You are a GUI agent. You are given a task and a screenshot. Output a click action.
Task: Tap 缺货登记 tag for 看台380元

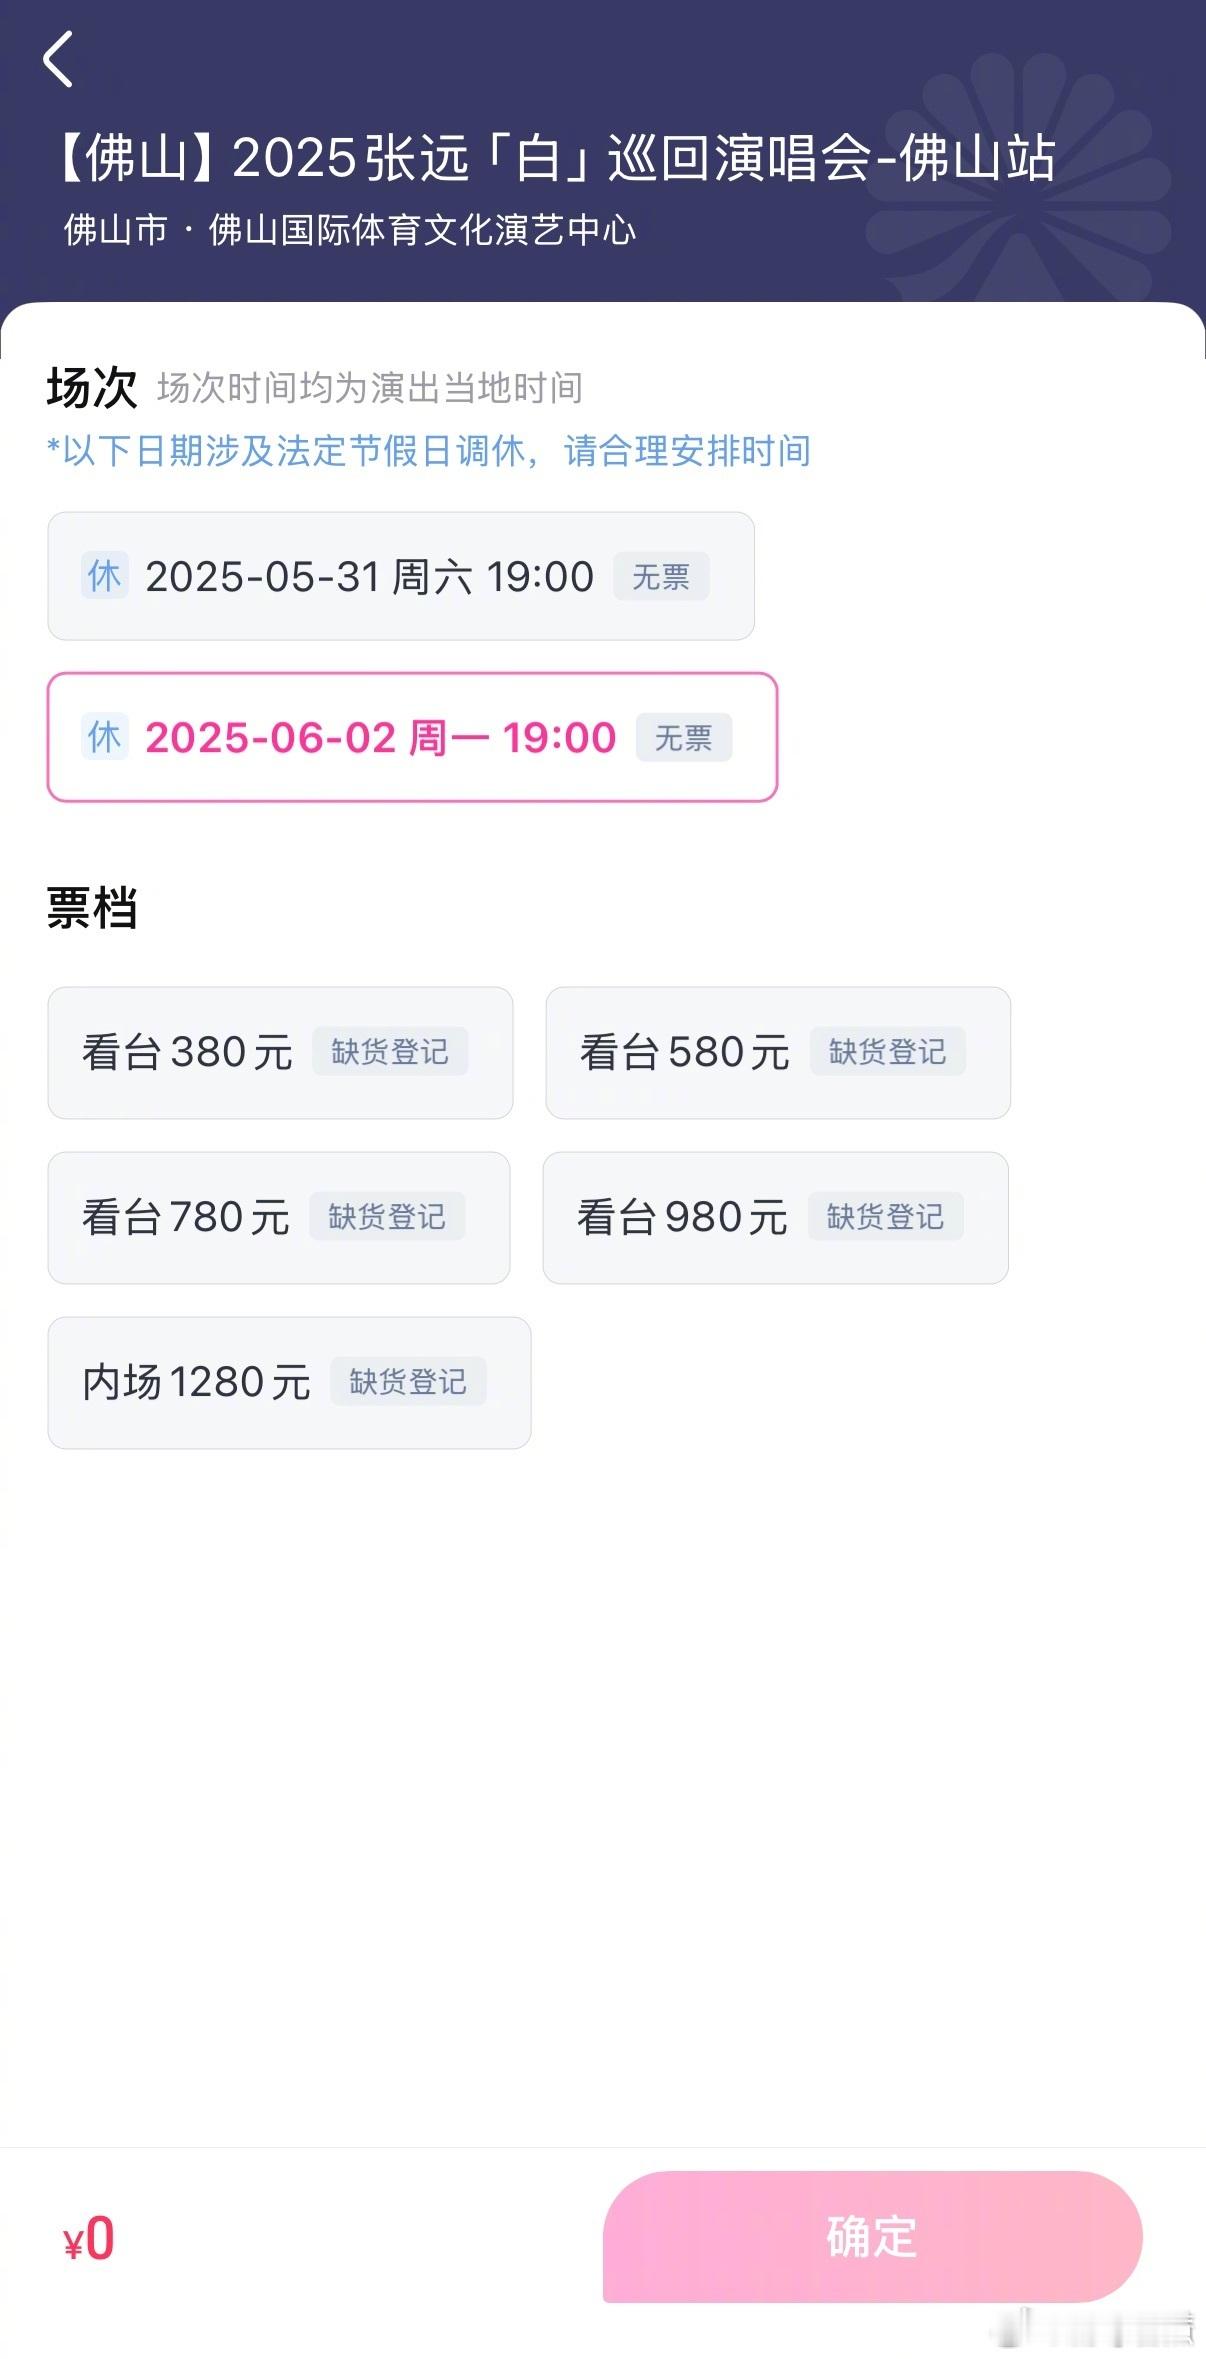click(390, 1051)
